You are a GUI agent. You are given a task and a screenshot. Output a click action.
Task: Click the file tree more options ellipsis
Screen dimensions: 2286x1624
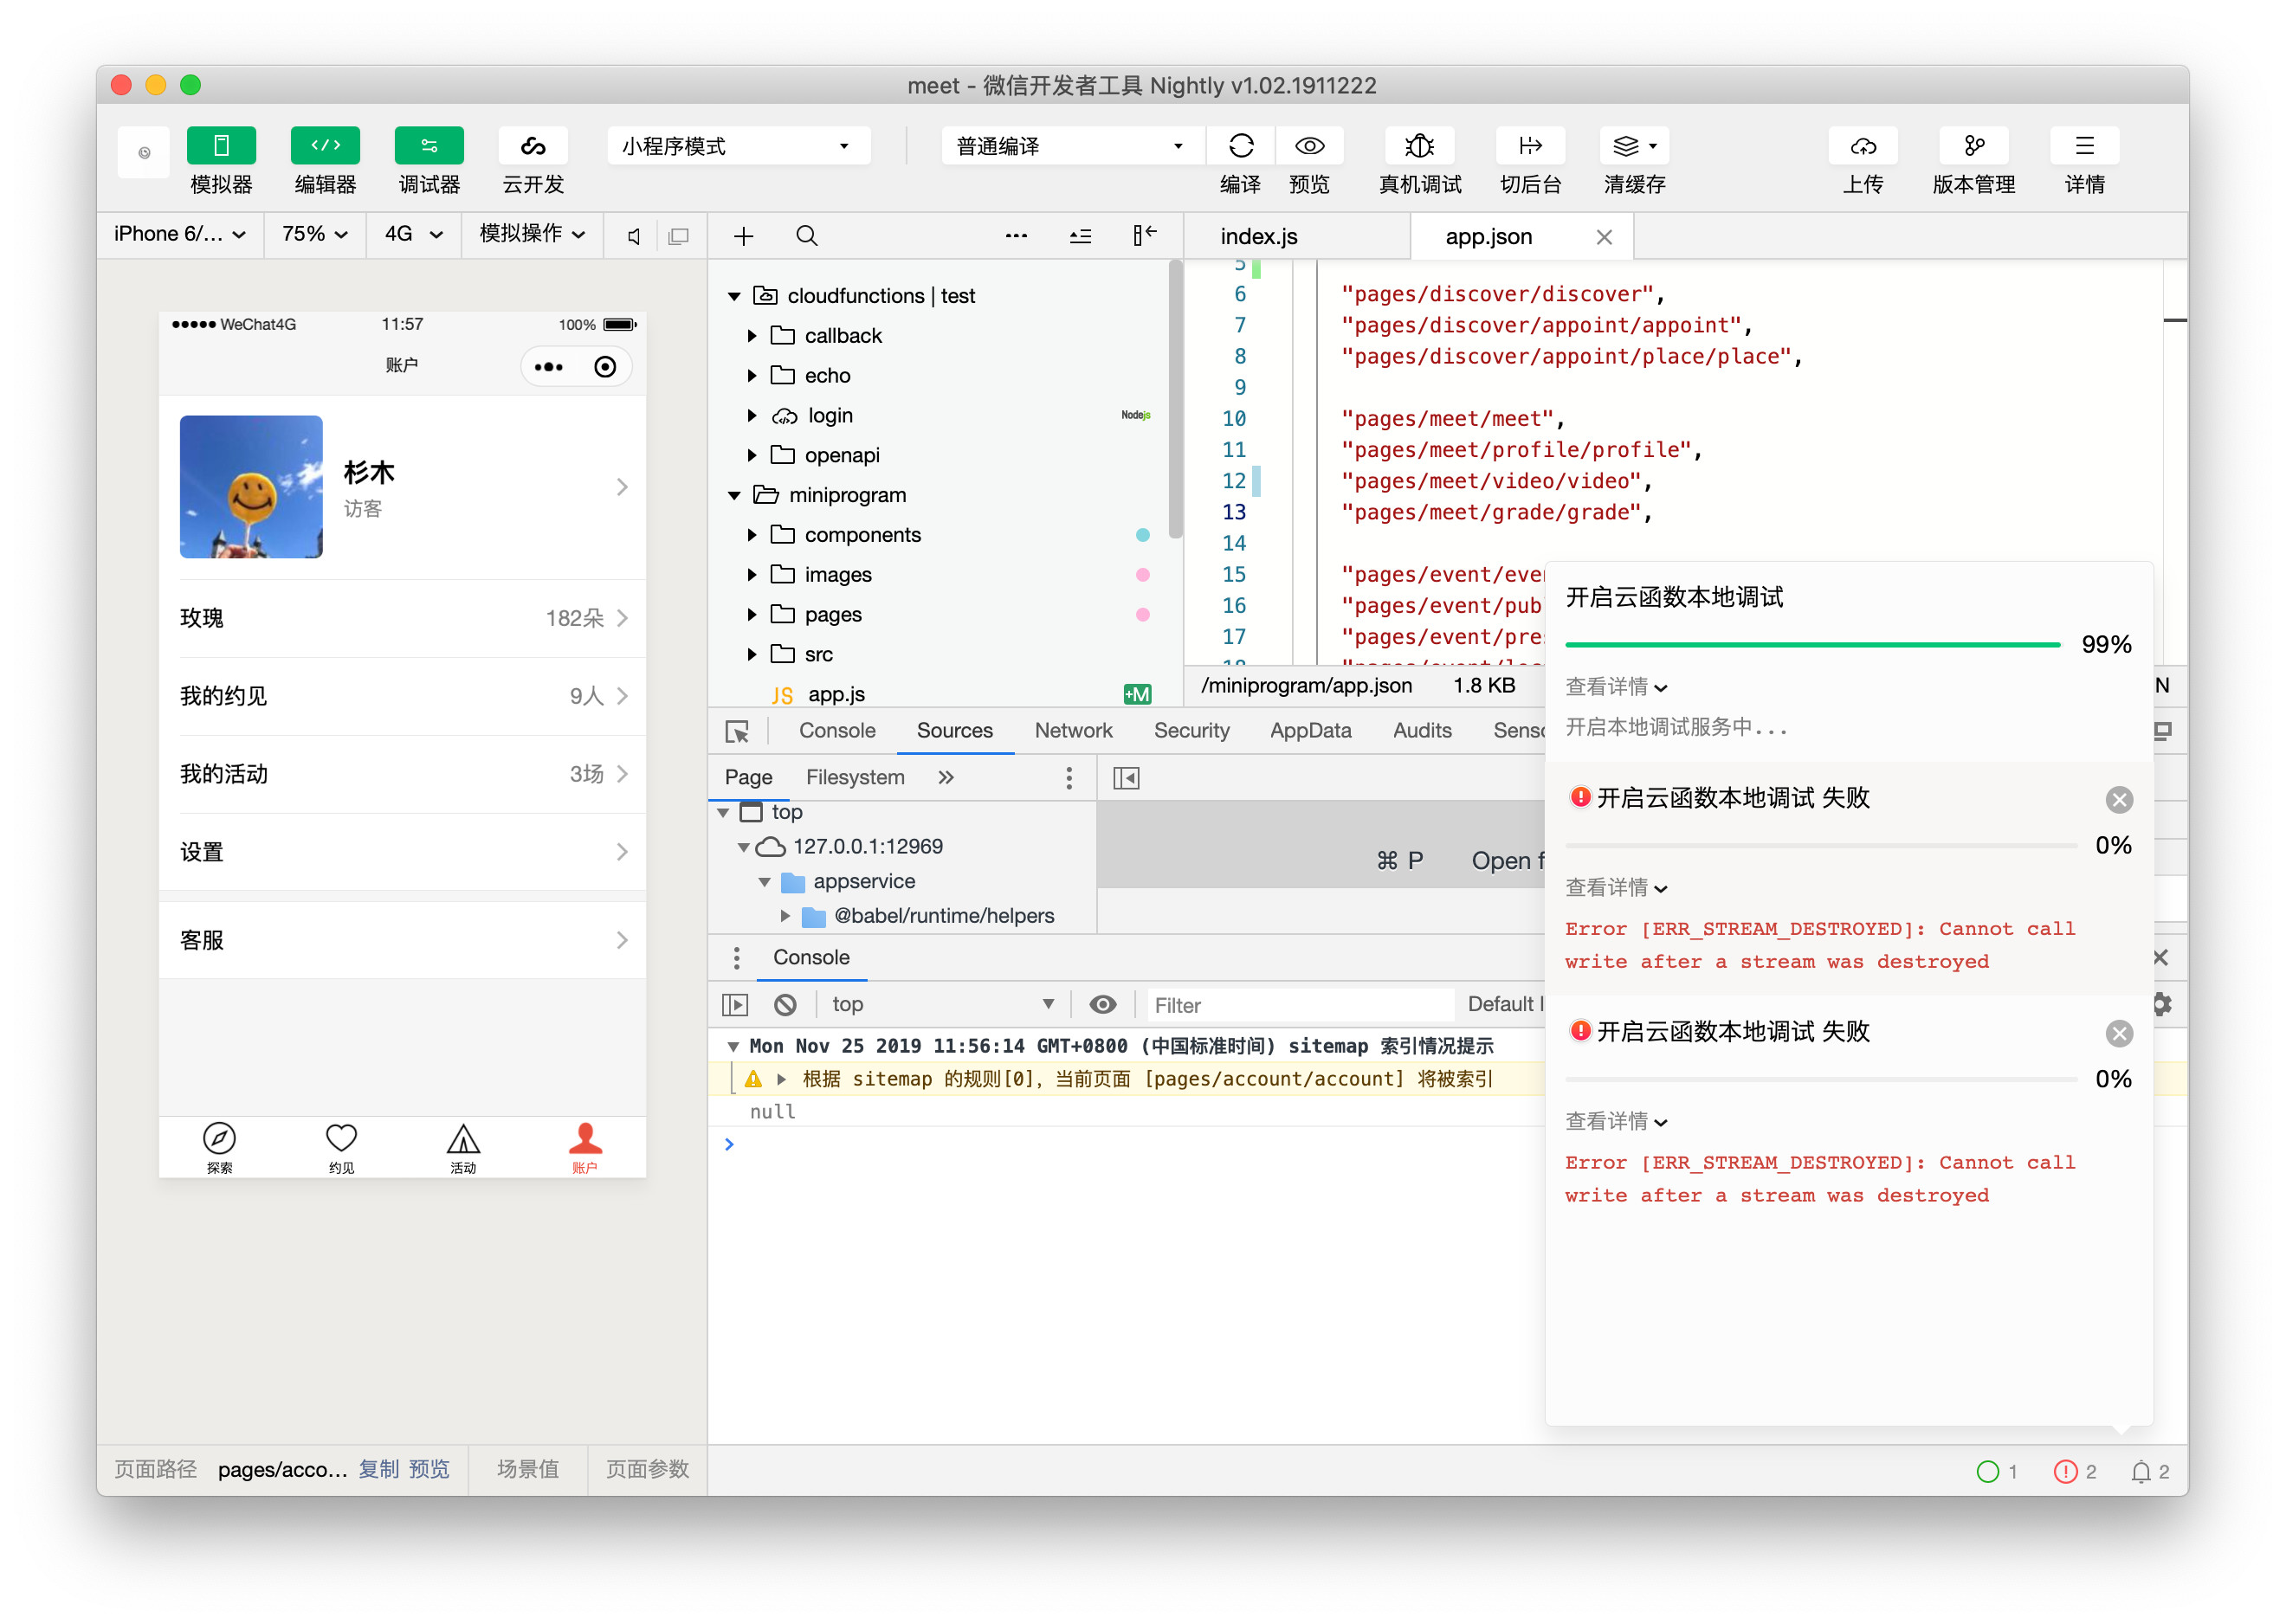pos(1016,236)
